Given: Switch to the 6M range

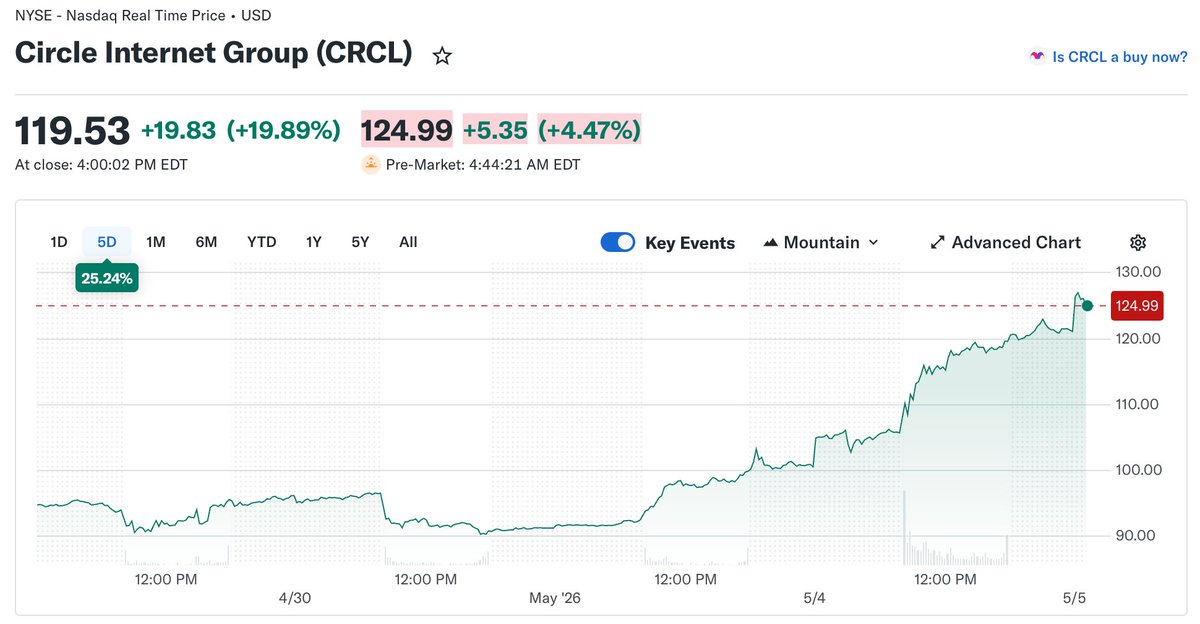Looking at the screenshot, I should click(x=206, y=242).
